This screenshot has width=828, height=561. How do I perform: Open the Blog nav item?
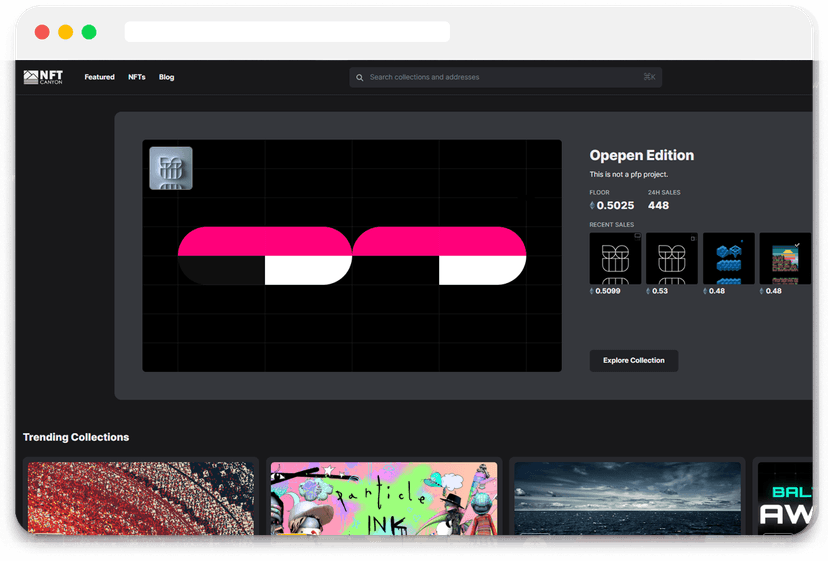pos(166,77)
